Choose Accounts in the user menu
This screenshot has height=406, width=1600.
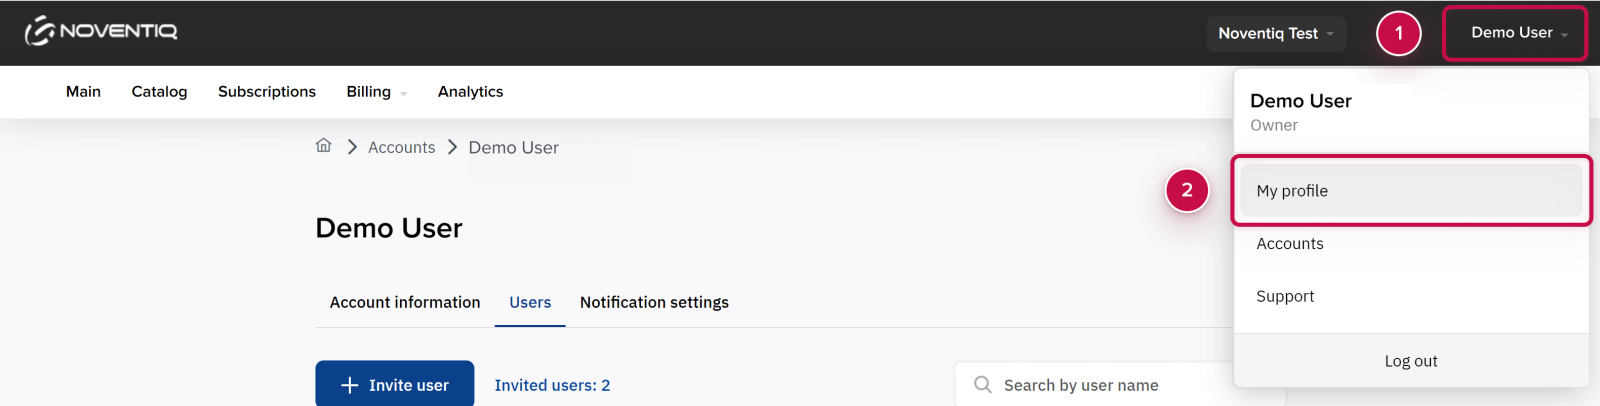[1290, 244]
